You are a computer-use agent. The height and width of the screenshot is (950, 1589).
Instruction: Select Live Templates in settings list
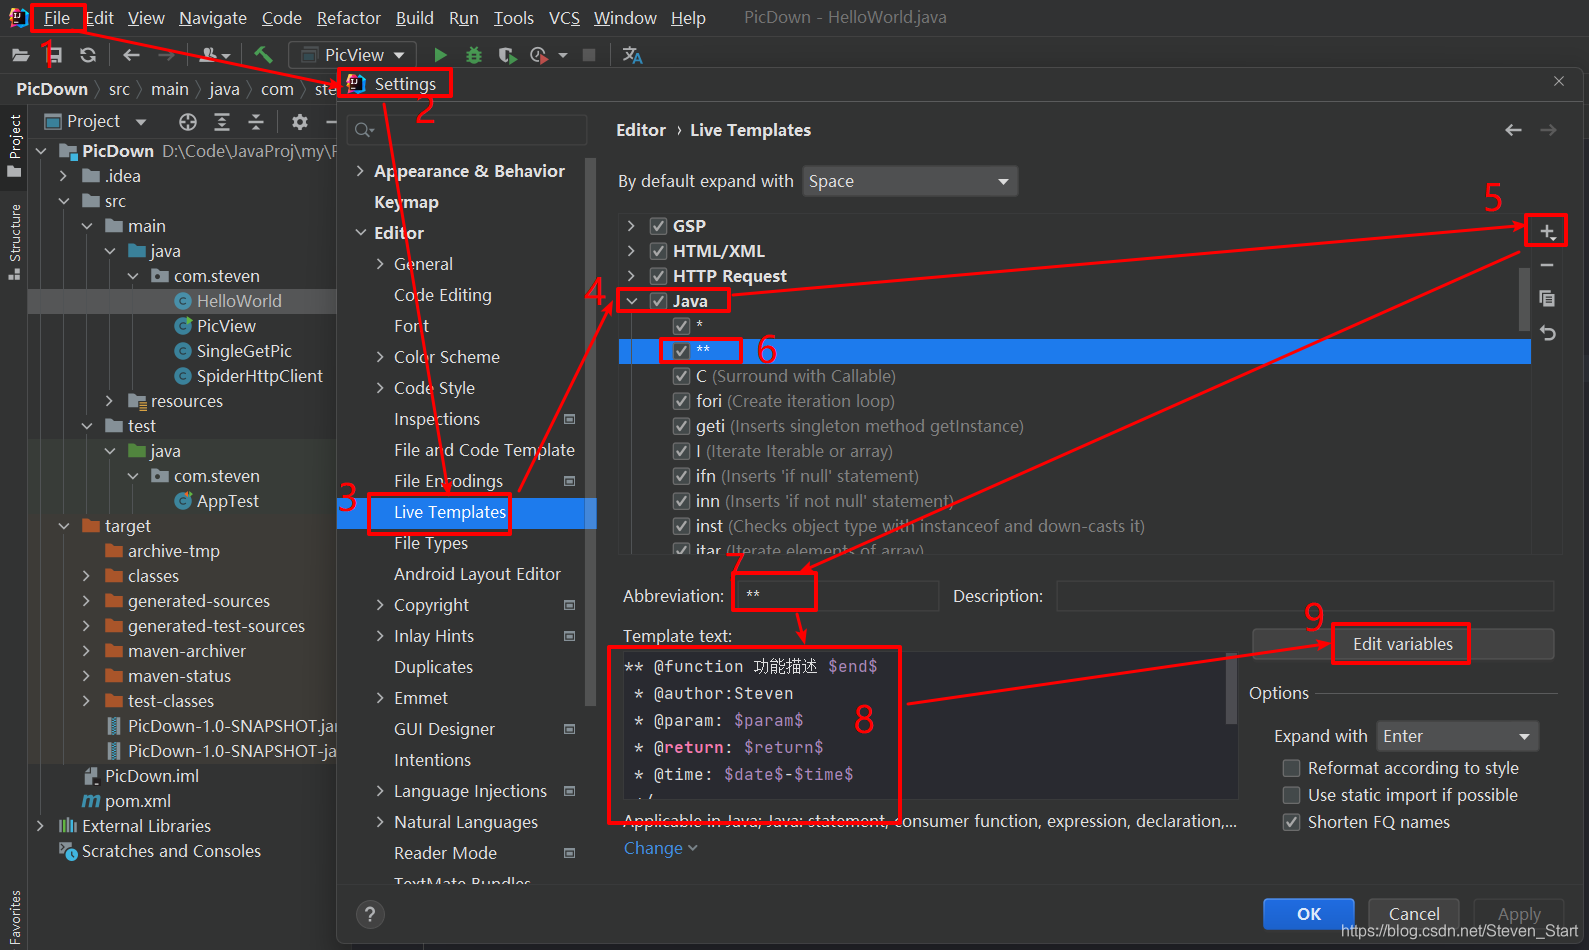coord(450,512)
